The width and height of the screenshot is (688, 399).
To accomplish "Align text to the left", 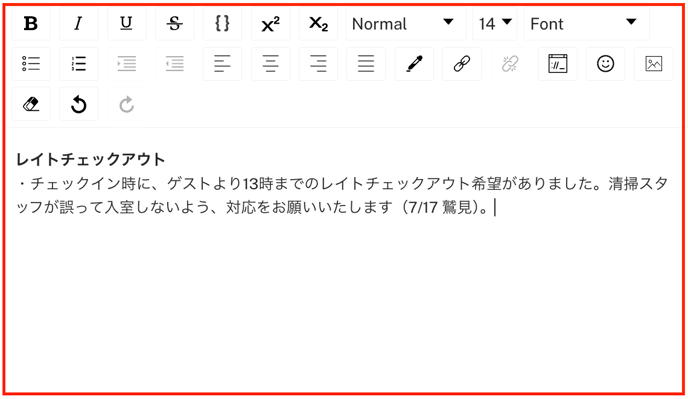I will pyautogui.click(x=222, y=64).
